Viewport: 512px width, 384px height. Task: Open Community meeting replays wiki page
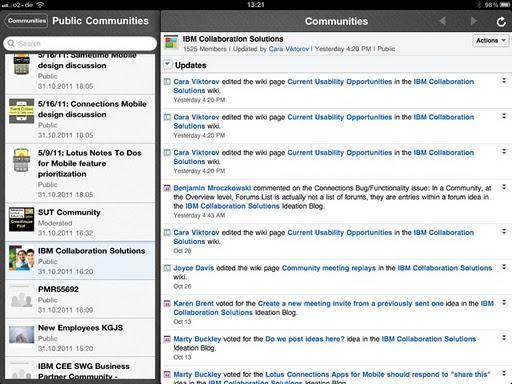(329, 268)
